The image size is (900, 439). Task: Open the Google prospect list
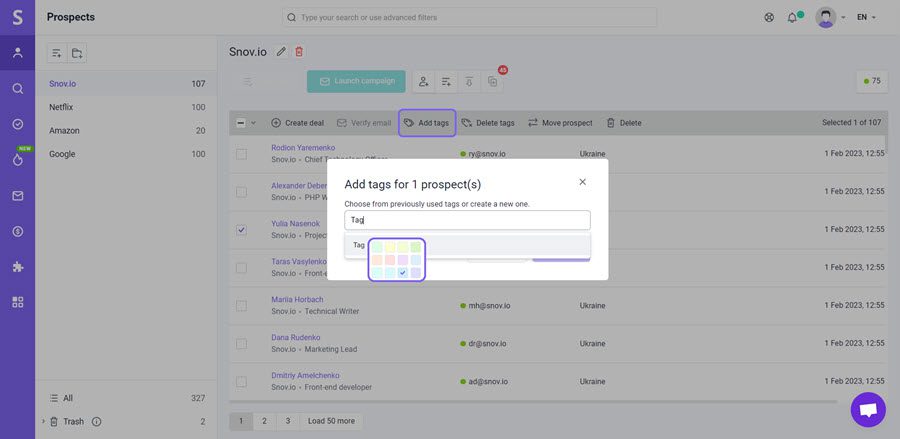coord(126,154)
